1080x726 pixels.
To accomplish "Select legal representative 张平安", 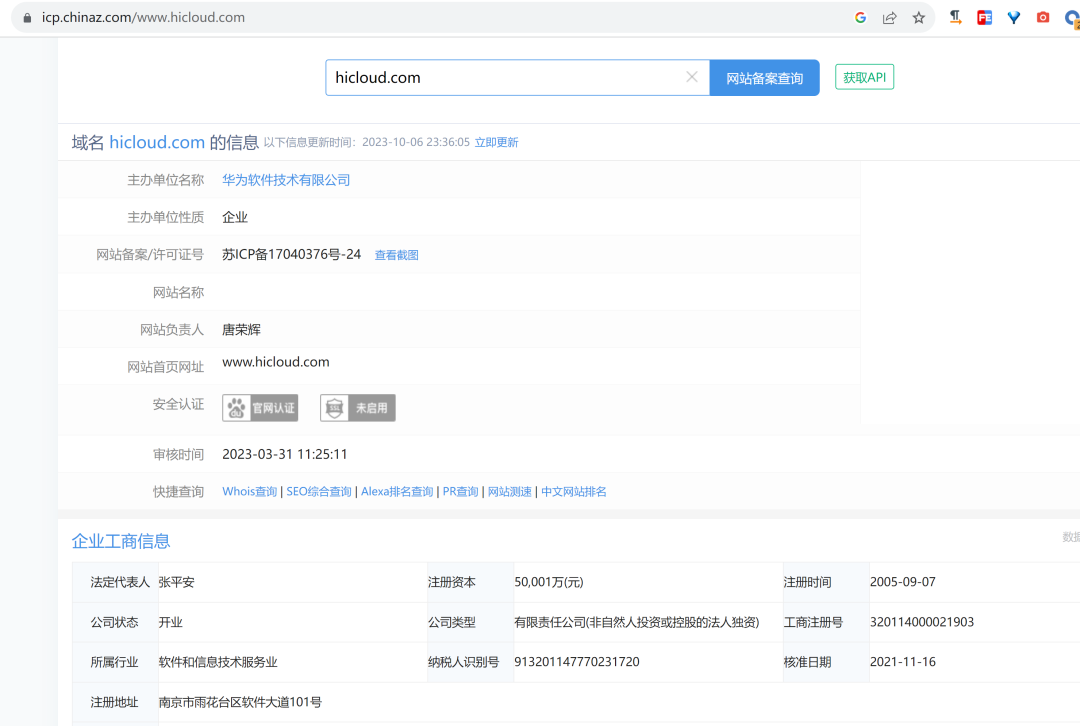I will (x=176, y=583).
